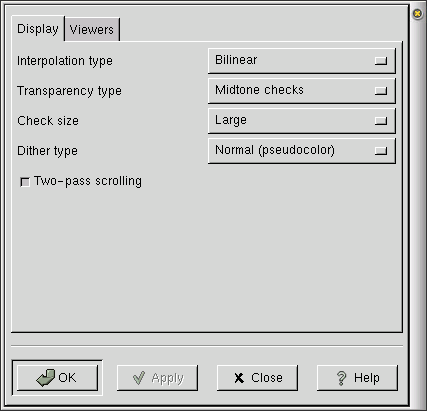Switch to the Viewers tab
The image size is (427, 411).
(x=92, y=29)
